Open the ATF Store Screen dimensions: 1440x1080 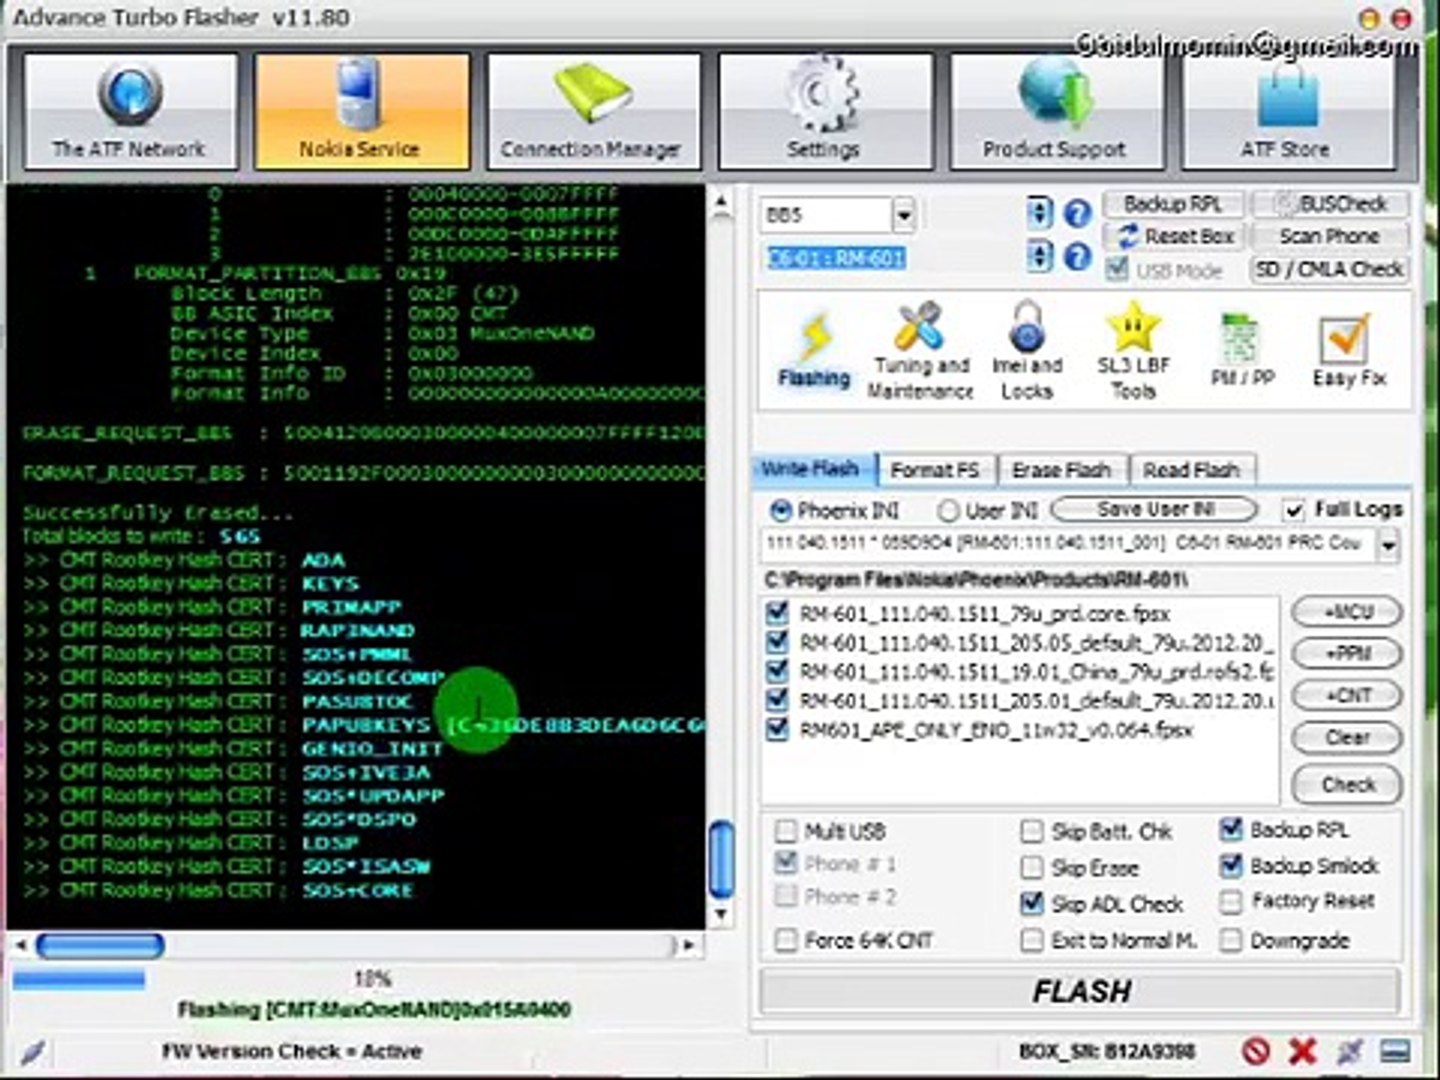(x=1288, y=111)
